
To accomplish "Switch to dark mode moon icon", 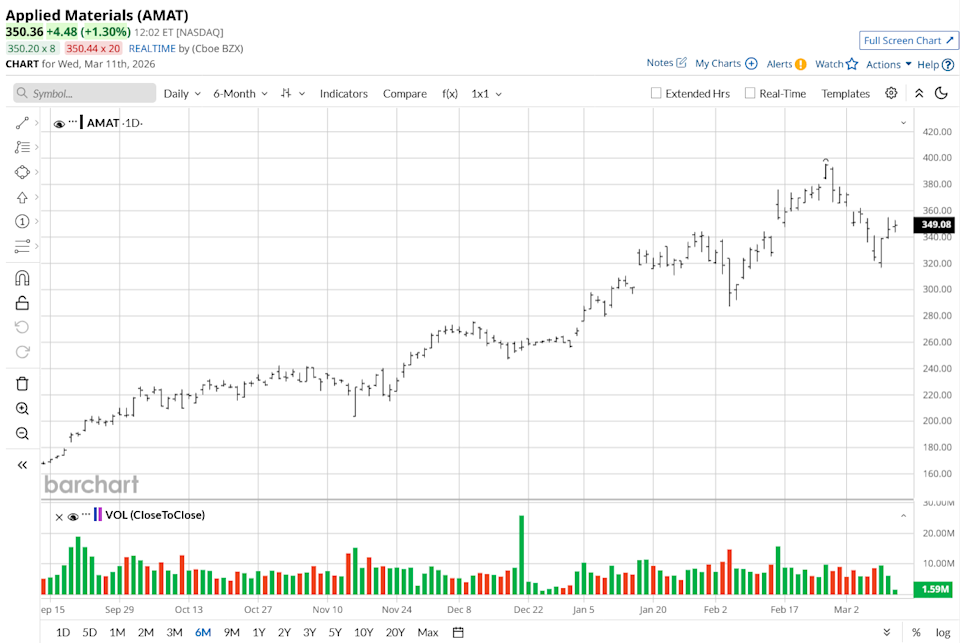I will pyautogui.click(x=941, y=93).
